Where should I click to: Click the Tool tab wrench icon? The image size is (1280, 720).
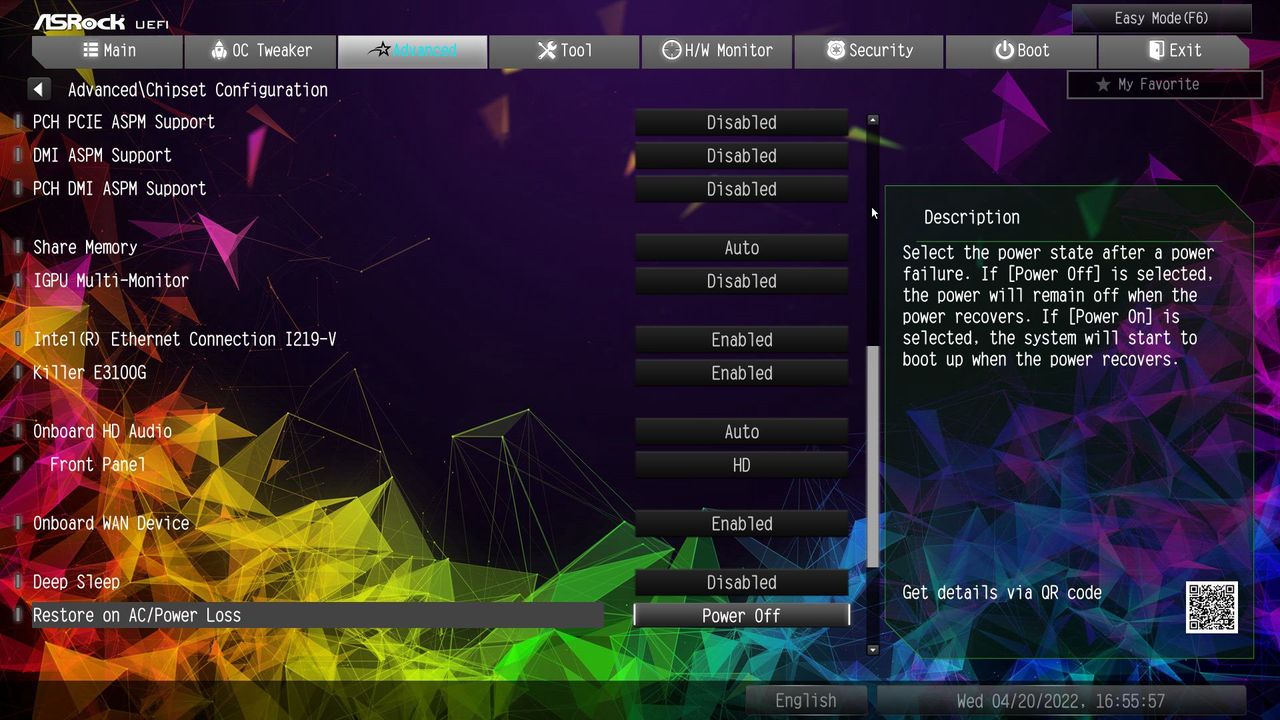pos(546,50)
